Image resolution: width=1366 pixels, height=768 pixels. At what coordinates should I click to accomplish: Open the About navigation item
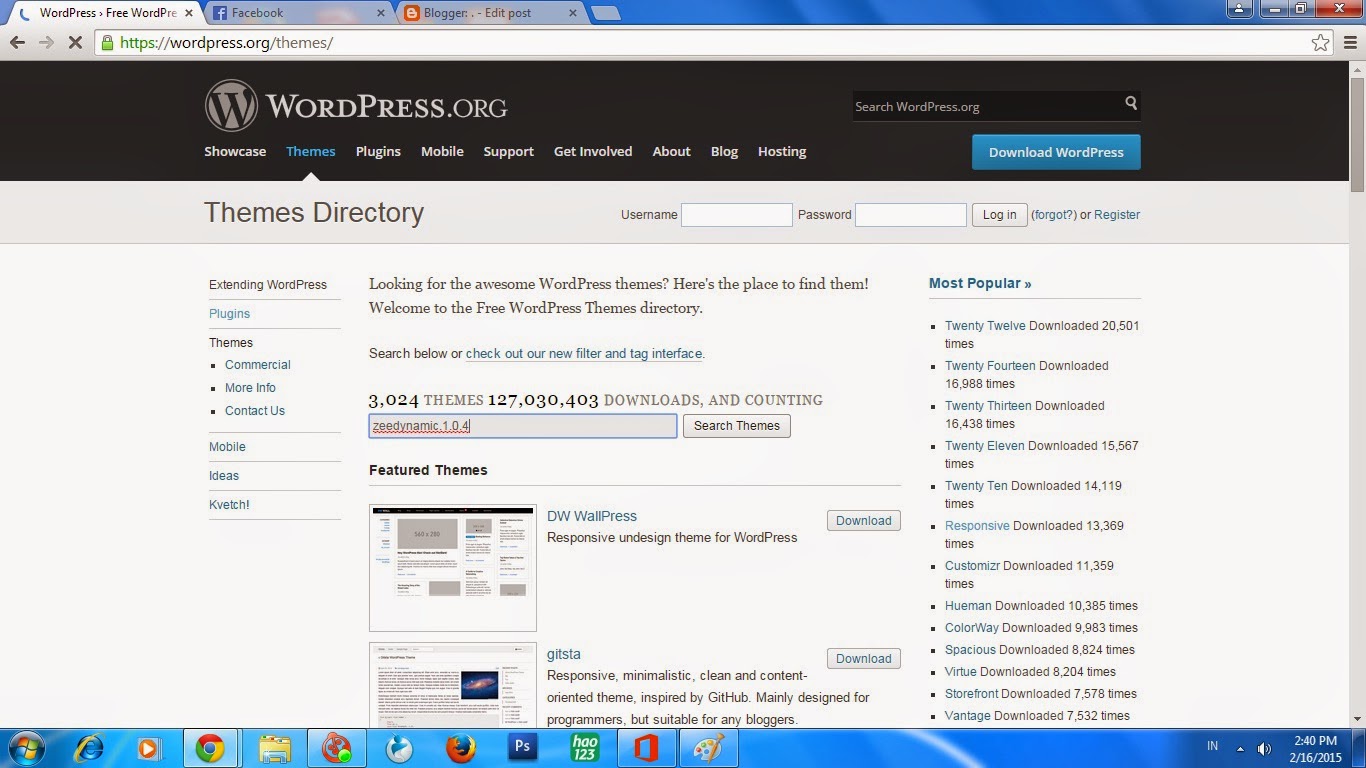672,152
